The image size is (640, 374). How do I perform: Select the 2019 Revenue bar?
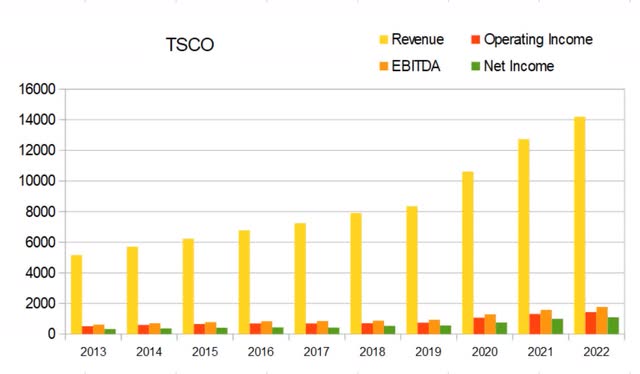coord(412,270)
